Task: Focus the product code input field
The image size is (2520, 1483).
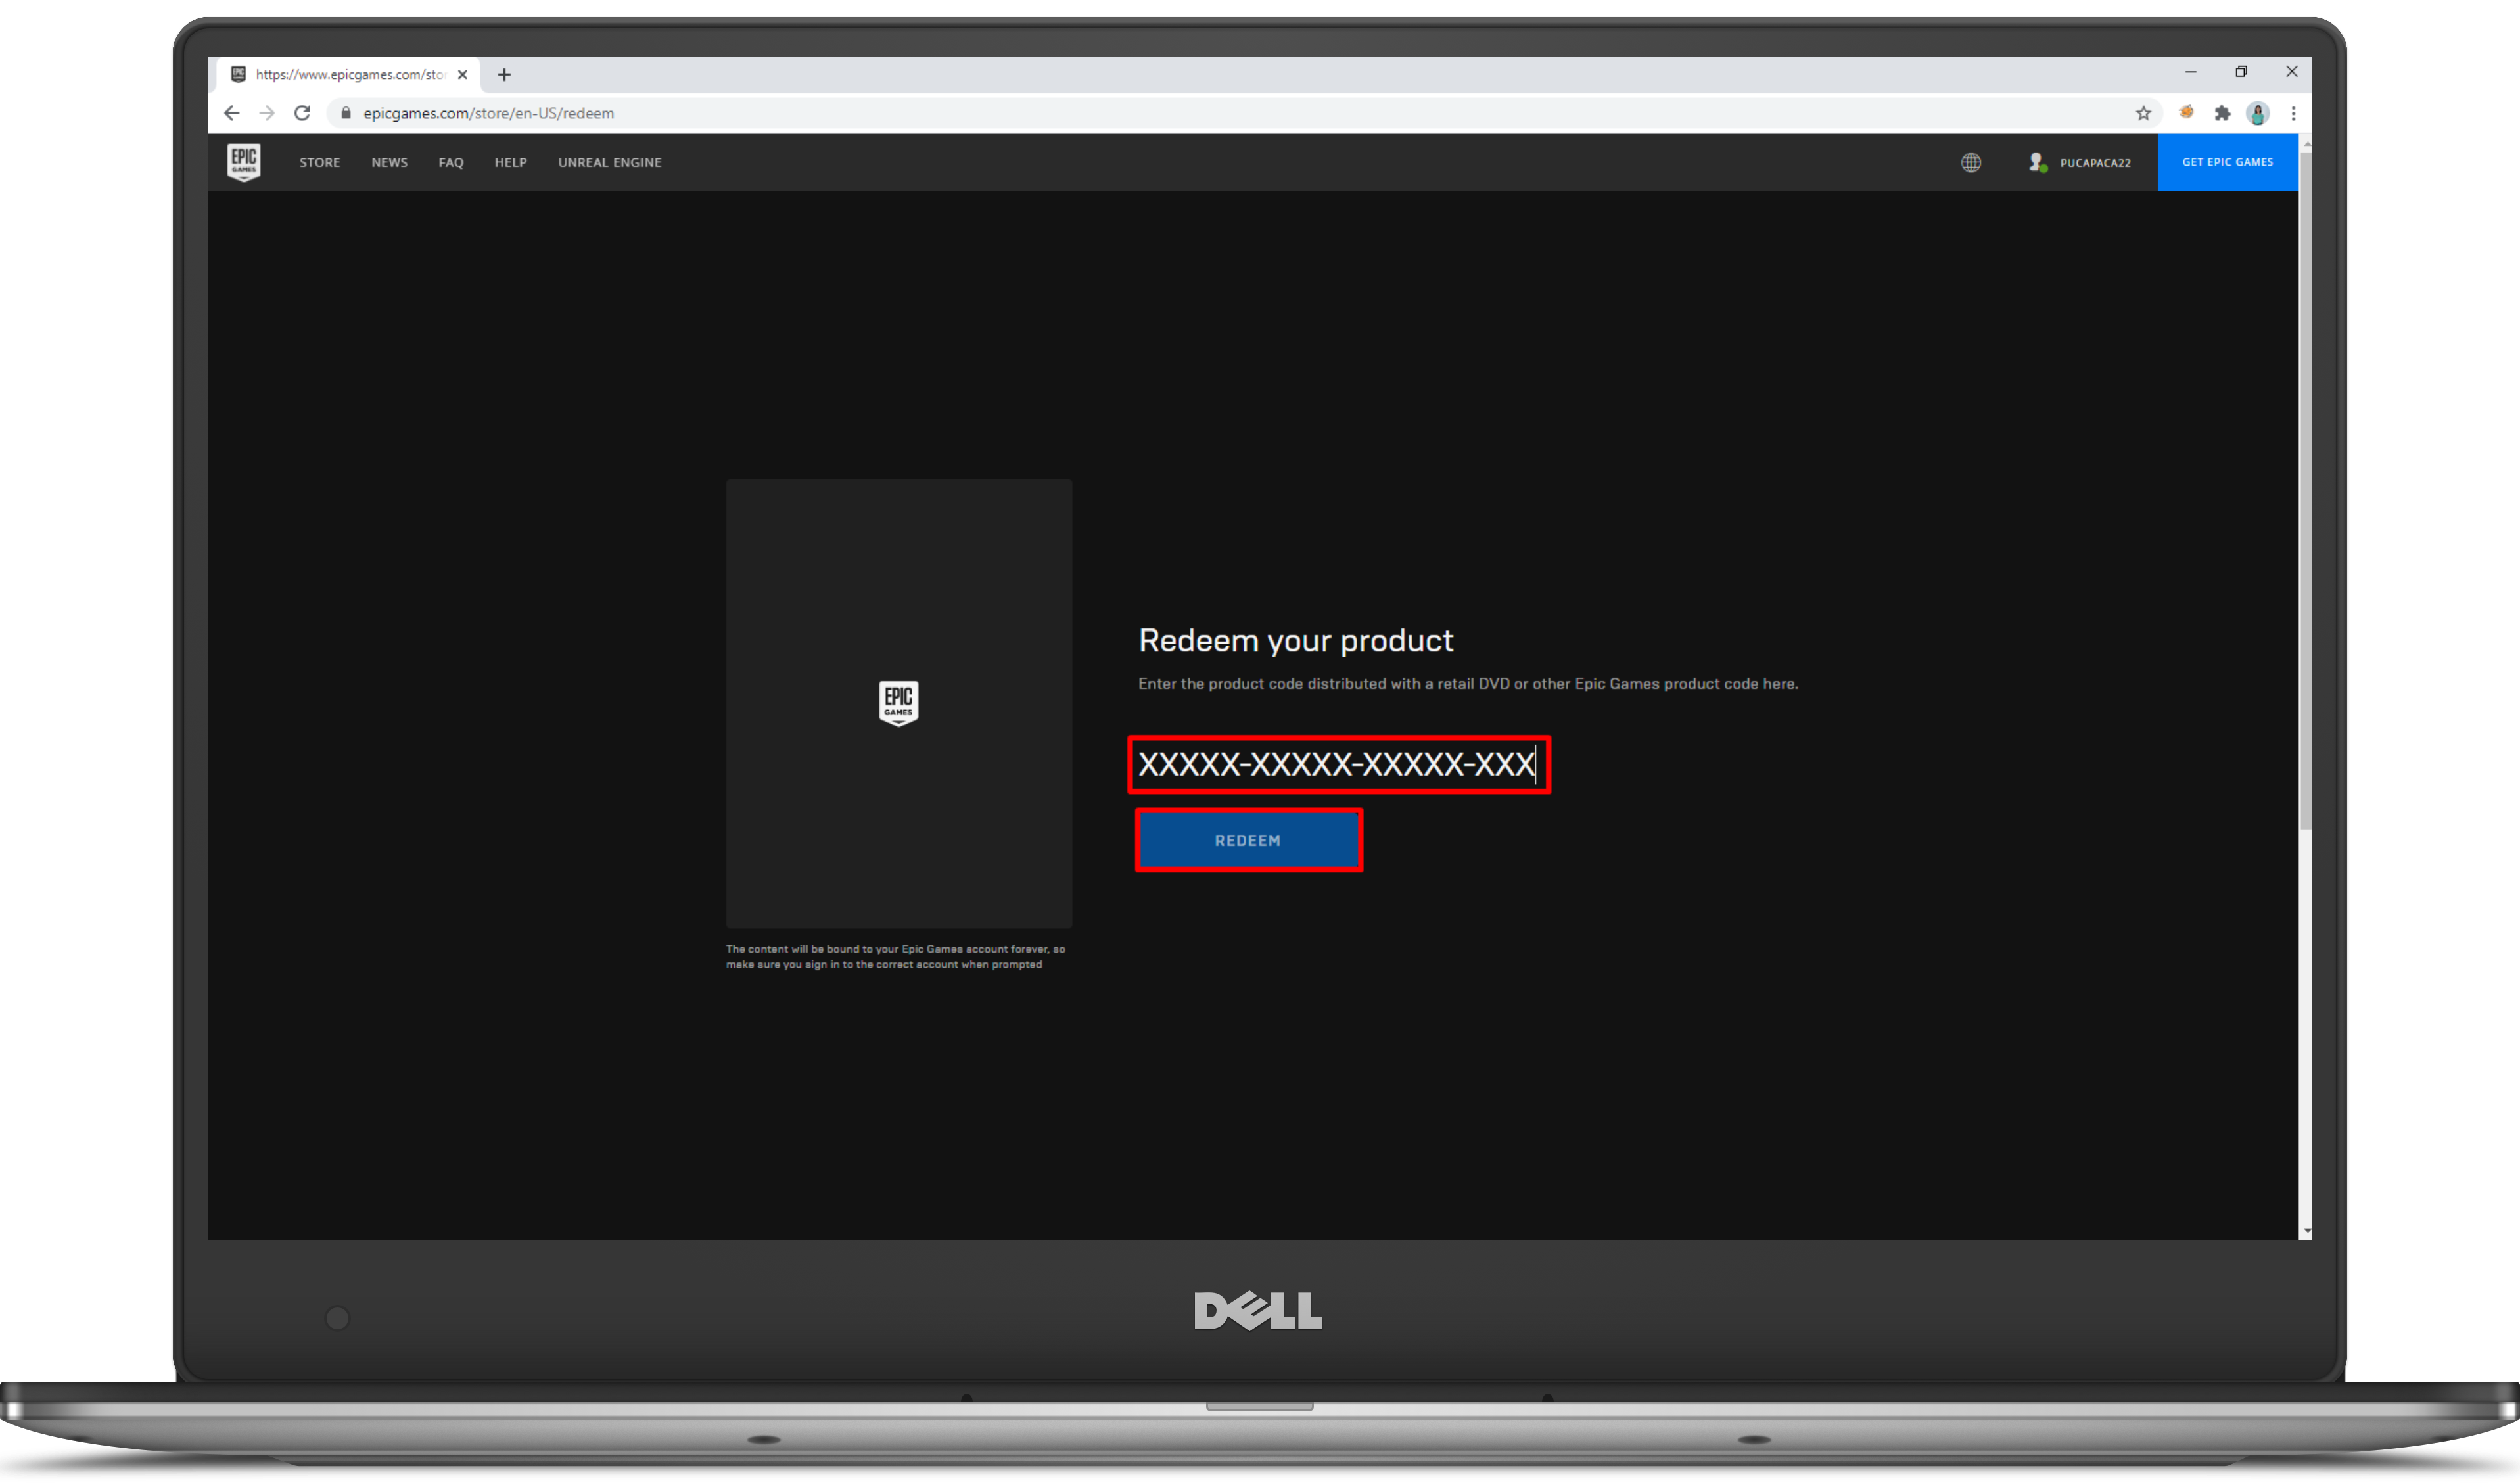Action: (1338, 765)
